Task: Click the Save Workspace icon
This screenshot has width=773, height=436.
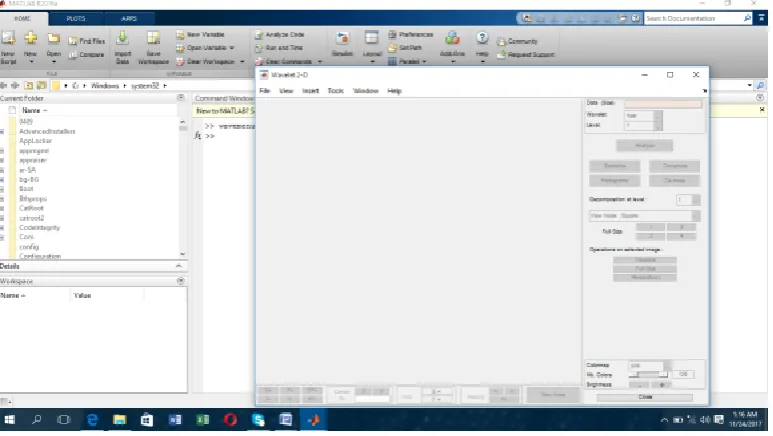Action: pyautogui.click(x=153, y=38)
